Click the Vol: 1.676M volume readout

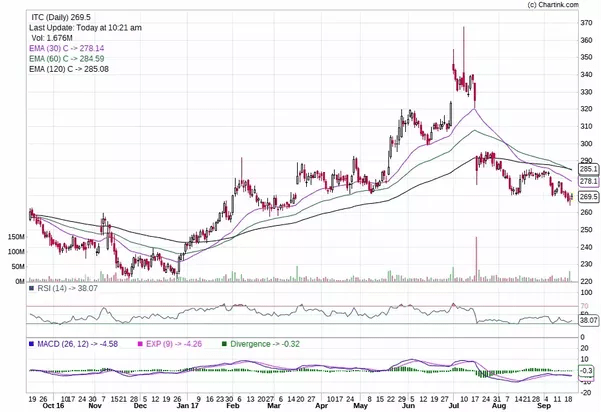tap(52, 38)
